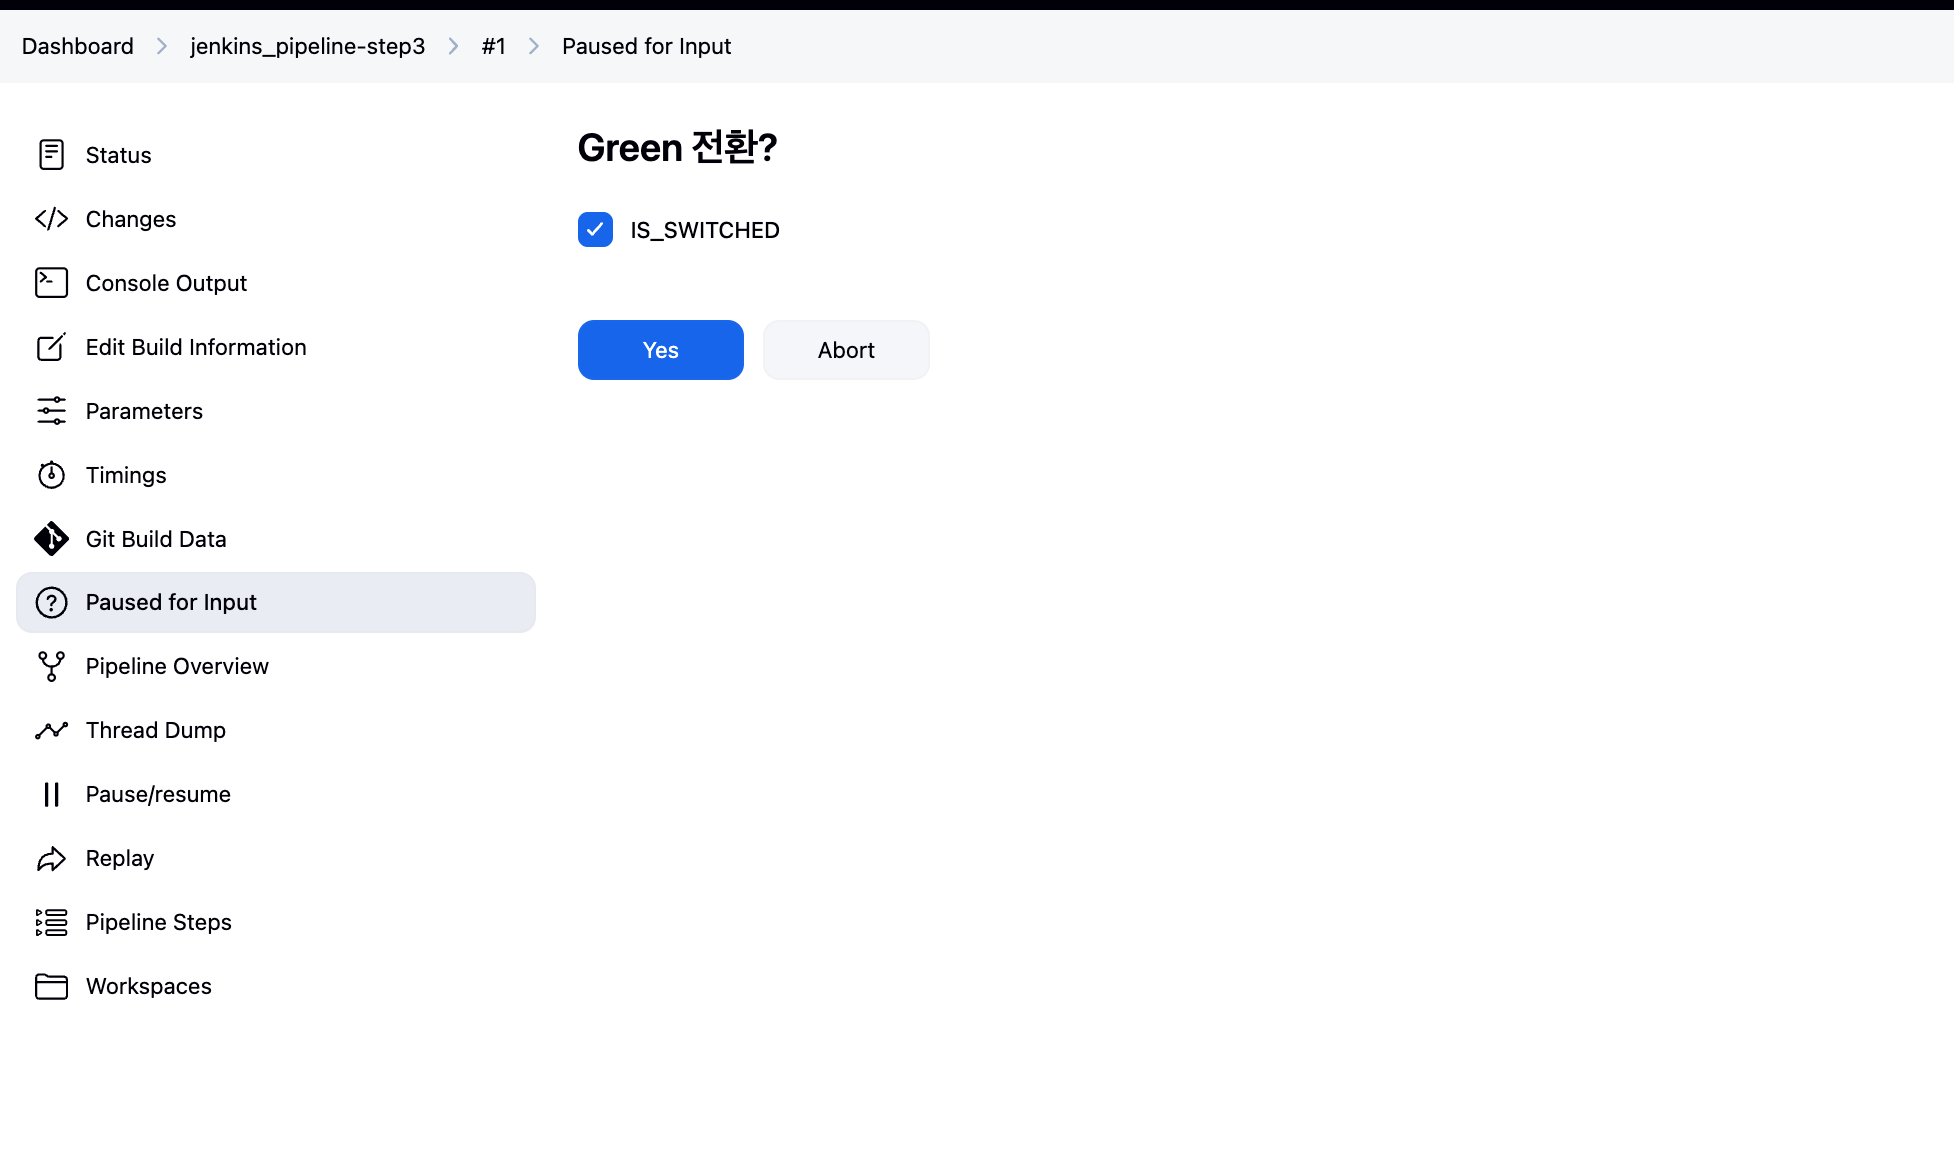1954x1174 pixels.
Task: Uncheck the IS_SWITCHED checkbox
Action: coord(595,229)
